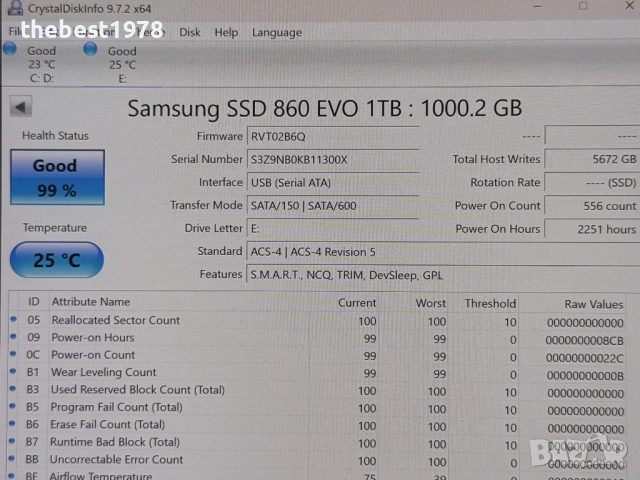The image size is (640, 480).
Task: Select the Power-on Hours attribute name
Action: pos(93,338)
